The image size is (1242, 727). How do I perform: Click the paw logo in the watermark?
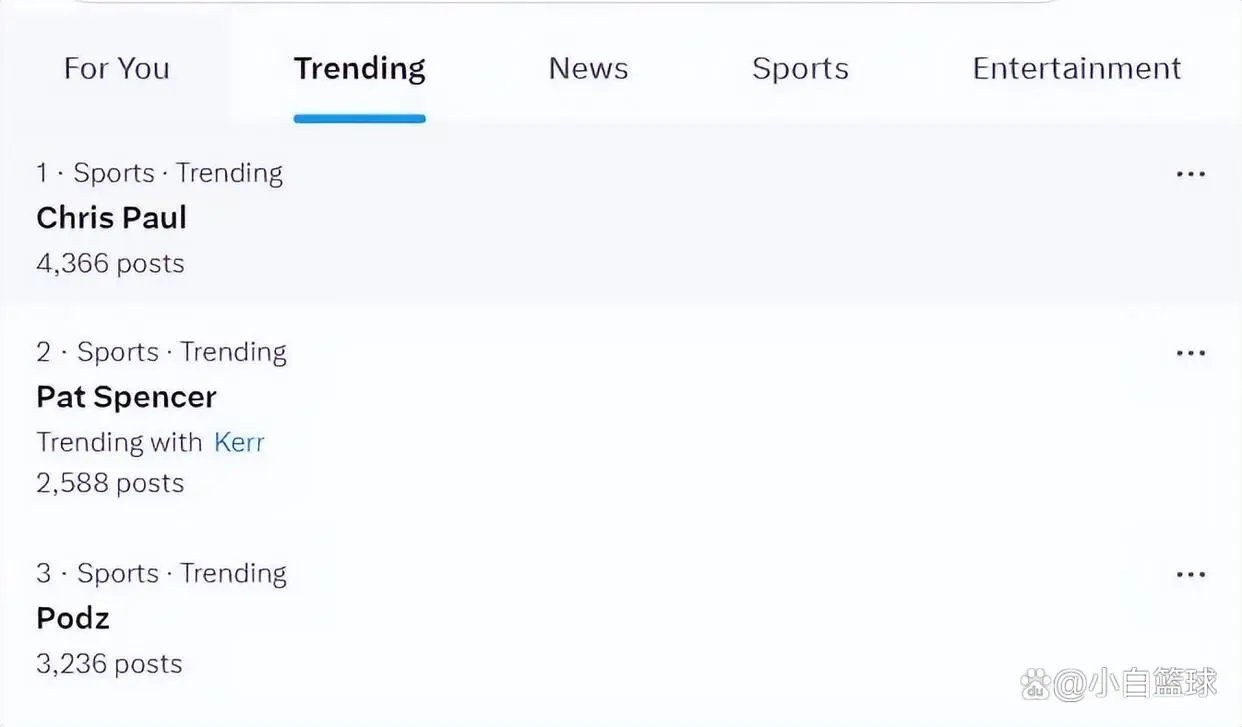pyautogui.click(x=1036, y=684)
